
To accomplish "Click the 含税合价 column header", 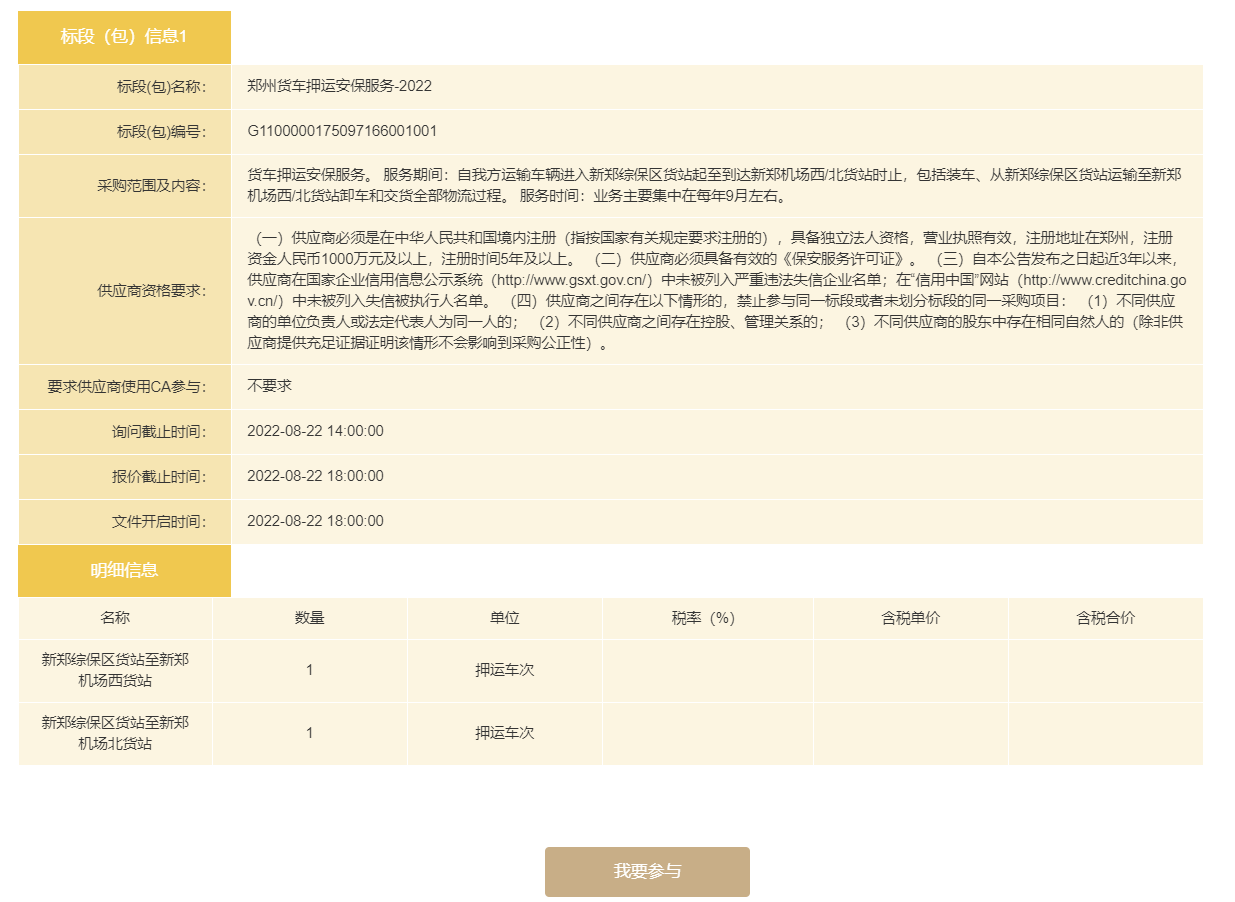I will [1105, 618].
